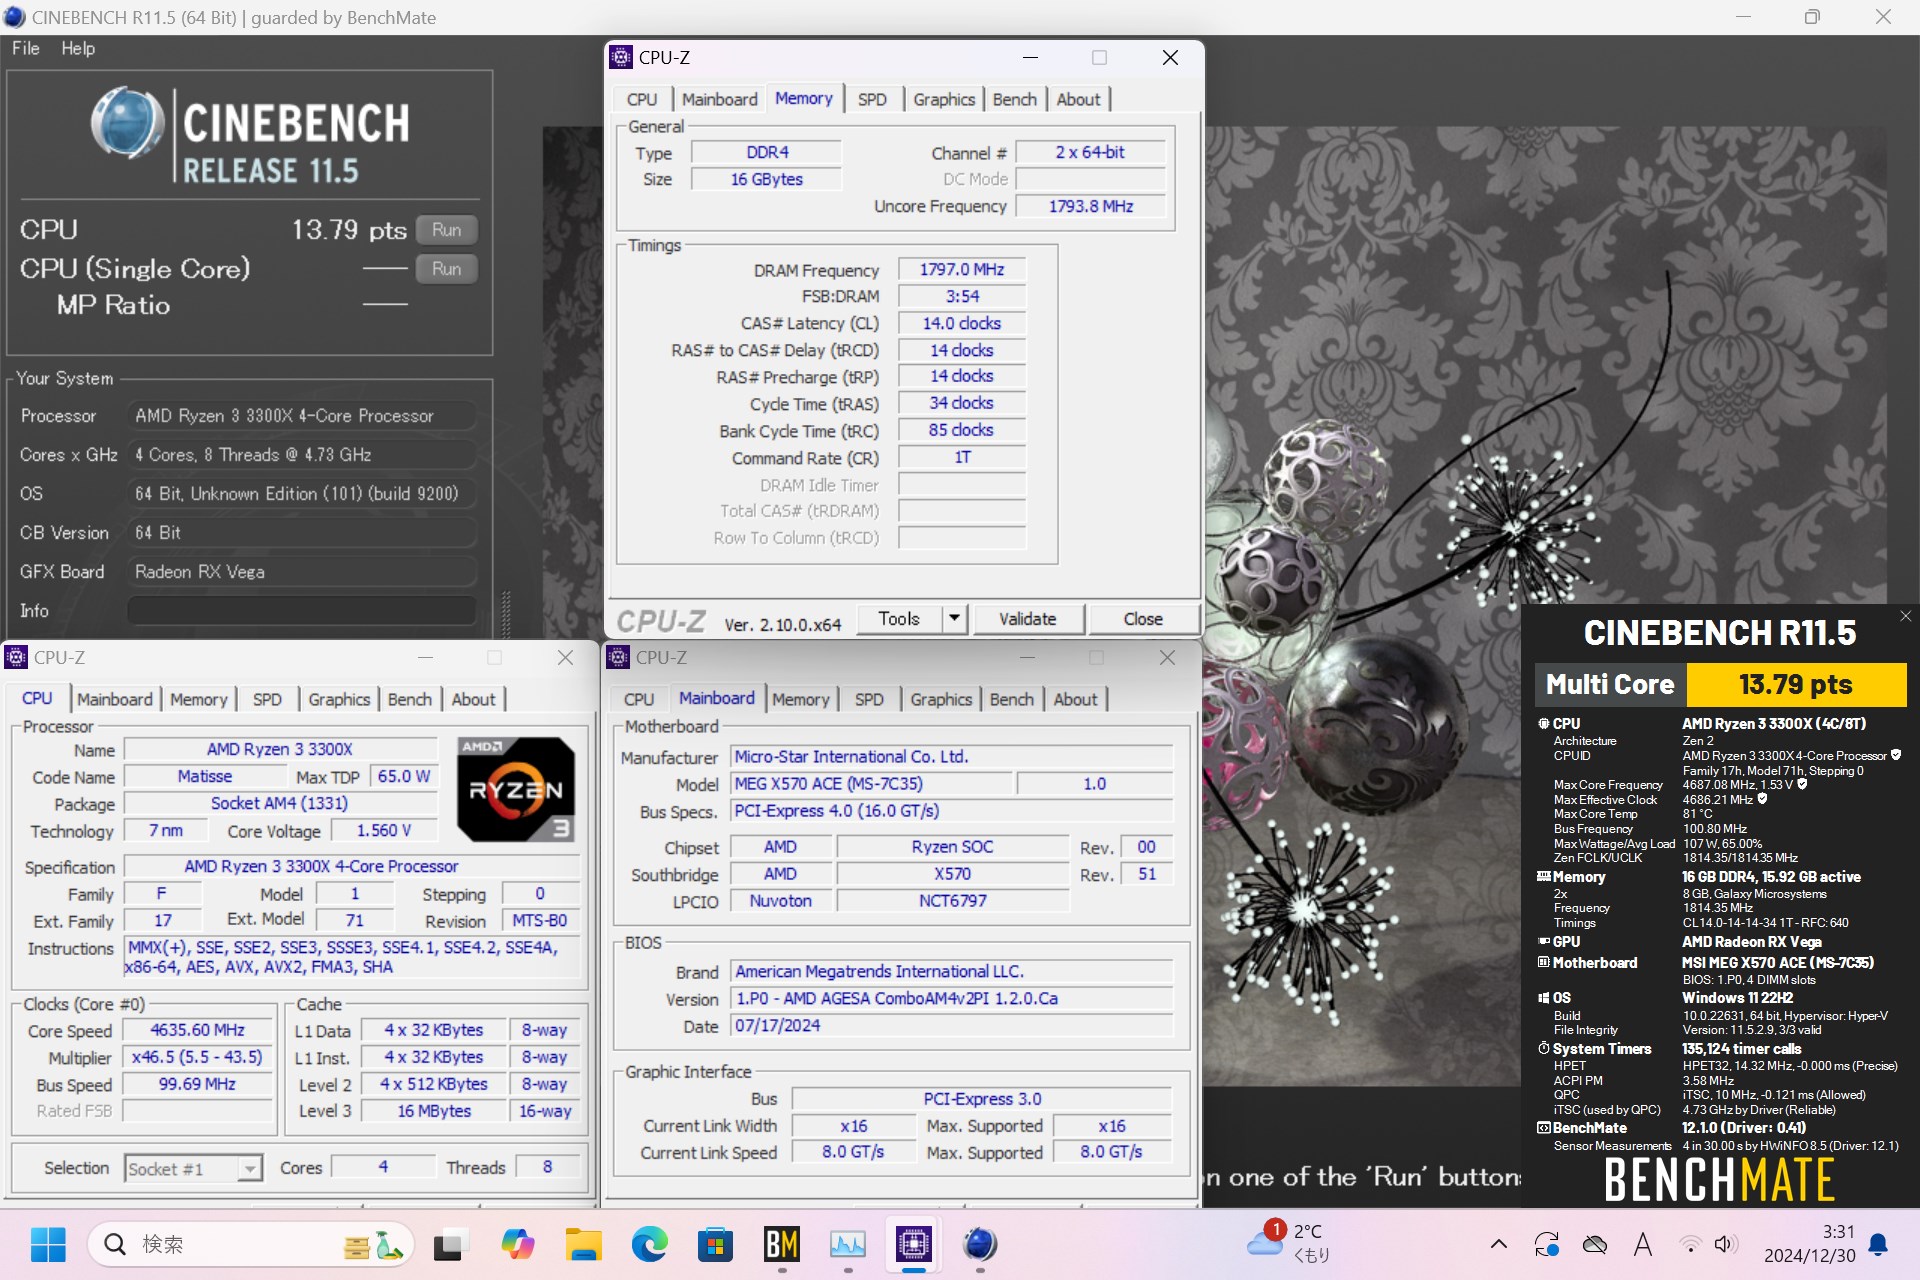Viewport: 1920px width, 1280px height.
Task: Show hidden system tray icons
Action: tap(1498, 1244)
